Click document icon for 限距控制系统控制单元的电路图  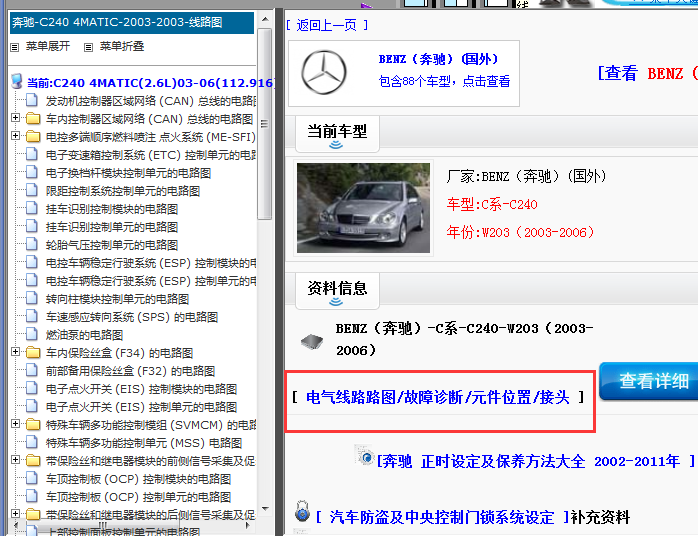[32, 190]
